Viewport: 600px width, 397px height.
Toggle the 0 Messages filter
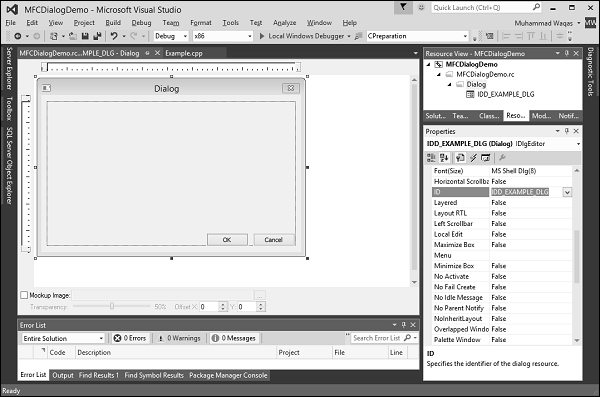pos(234,338)
